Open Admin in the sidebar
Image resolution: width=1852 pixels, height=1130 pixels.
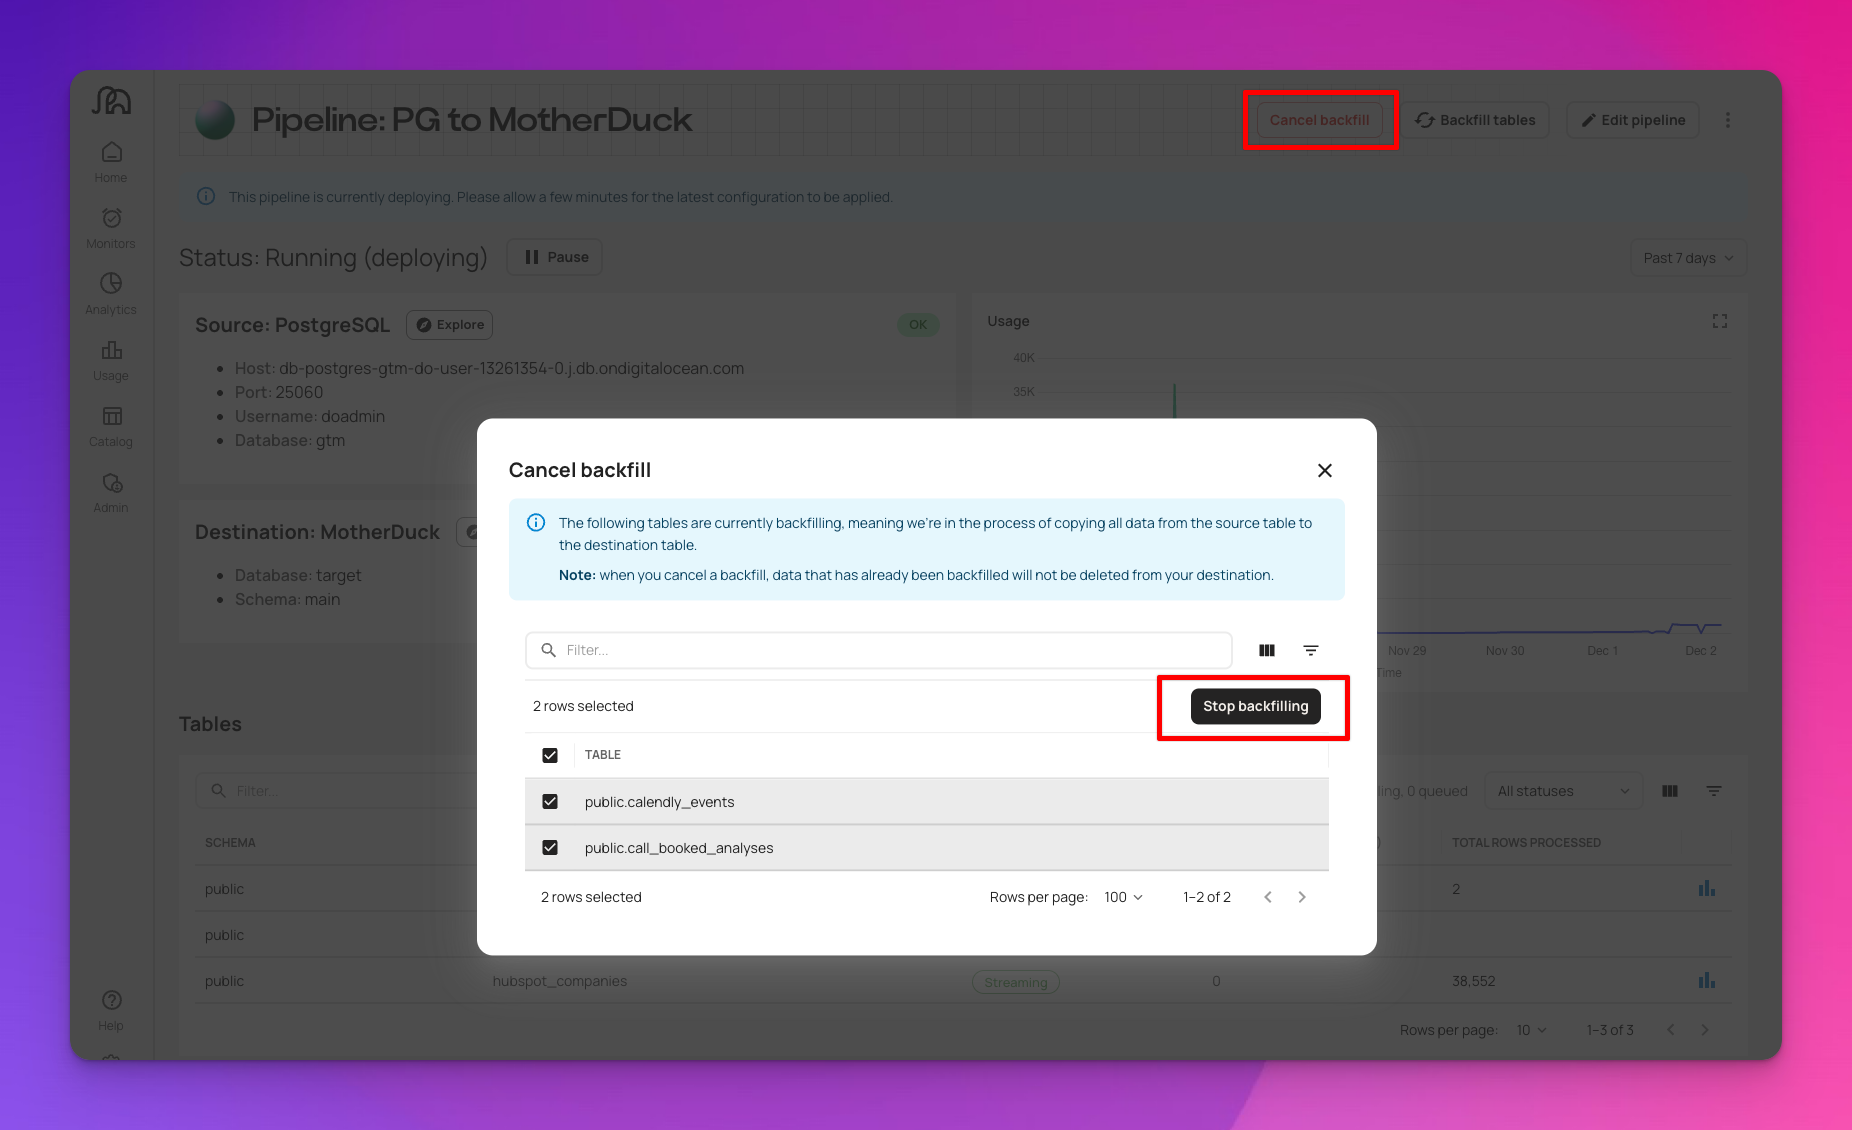point(111,492)
